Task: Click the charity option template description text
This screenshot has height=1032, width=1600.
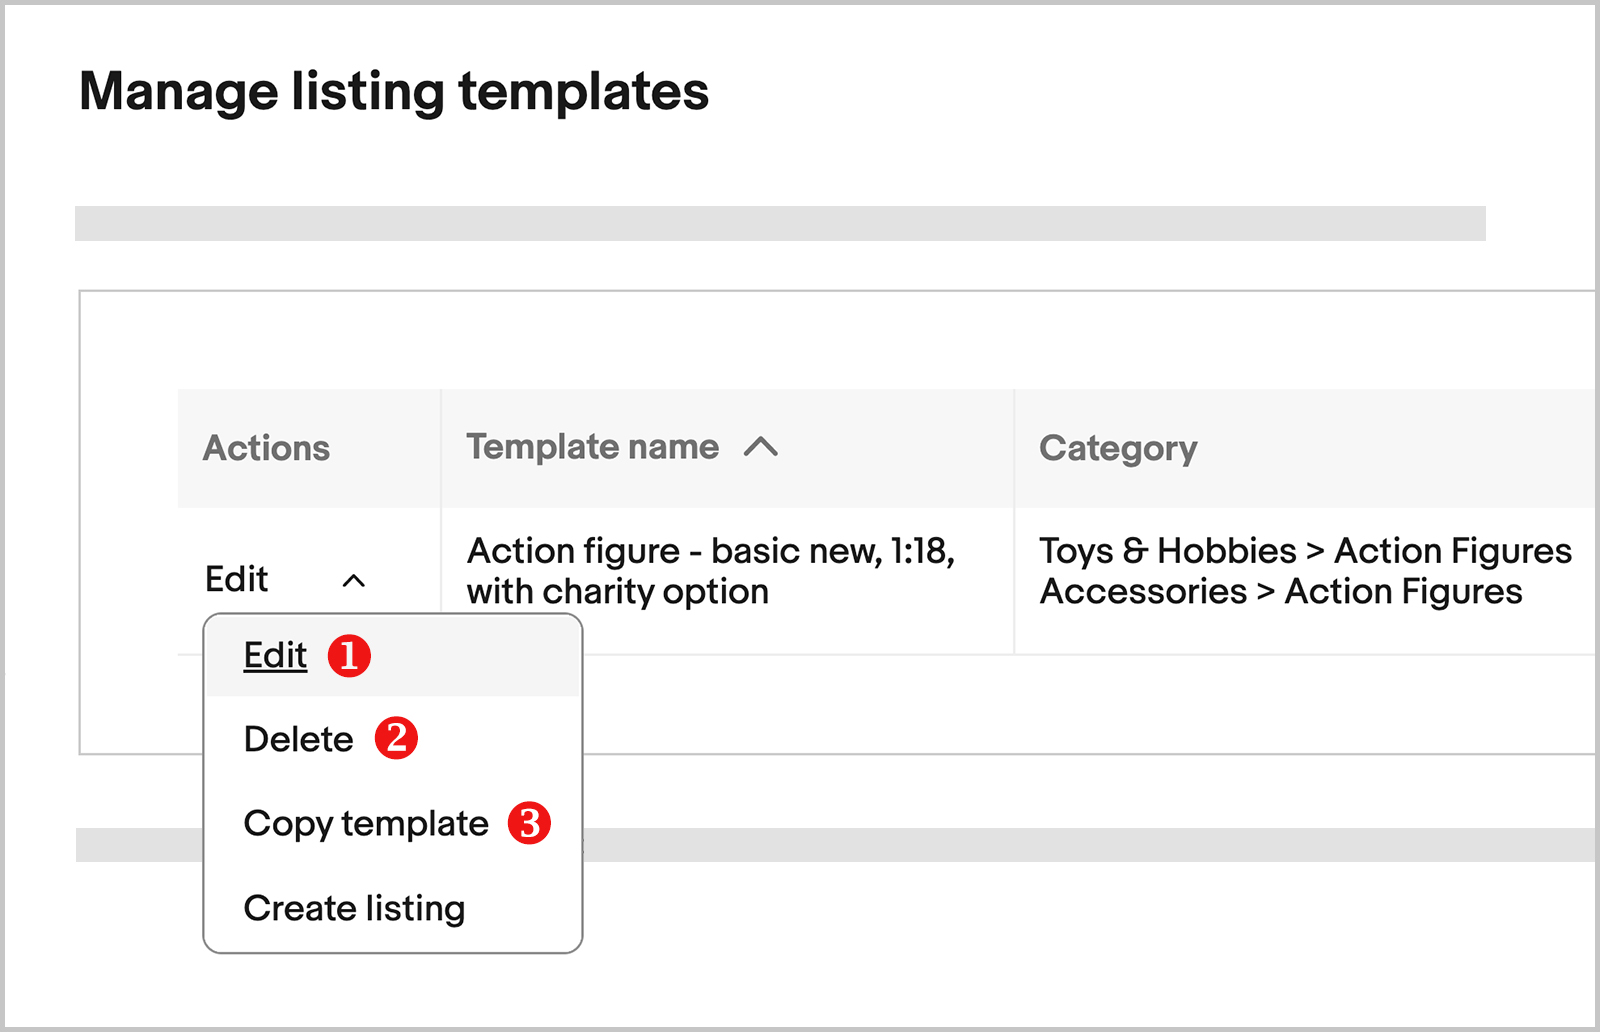Action: coord(617,591)
